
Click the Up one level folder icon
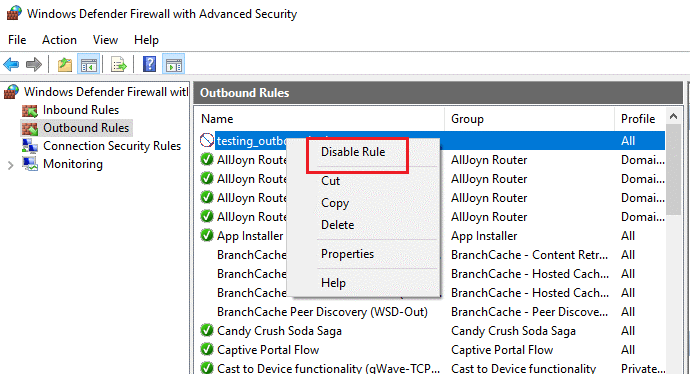tap(65, 65)
